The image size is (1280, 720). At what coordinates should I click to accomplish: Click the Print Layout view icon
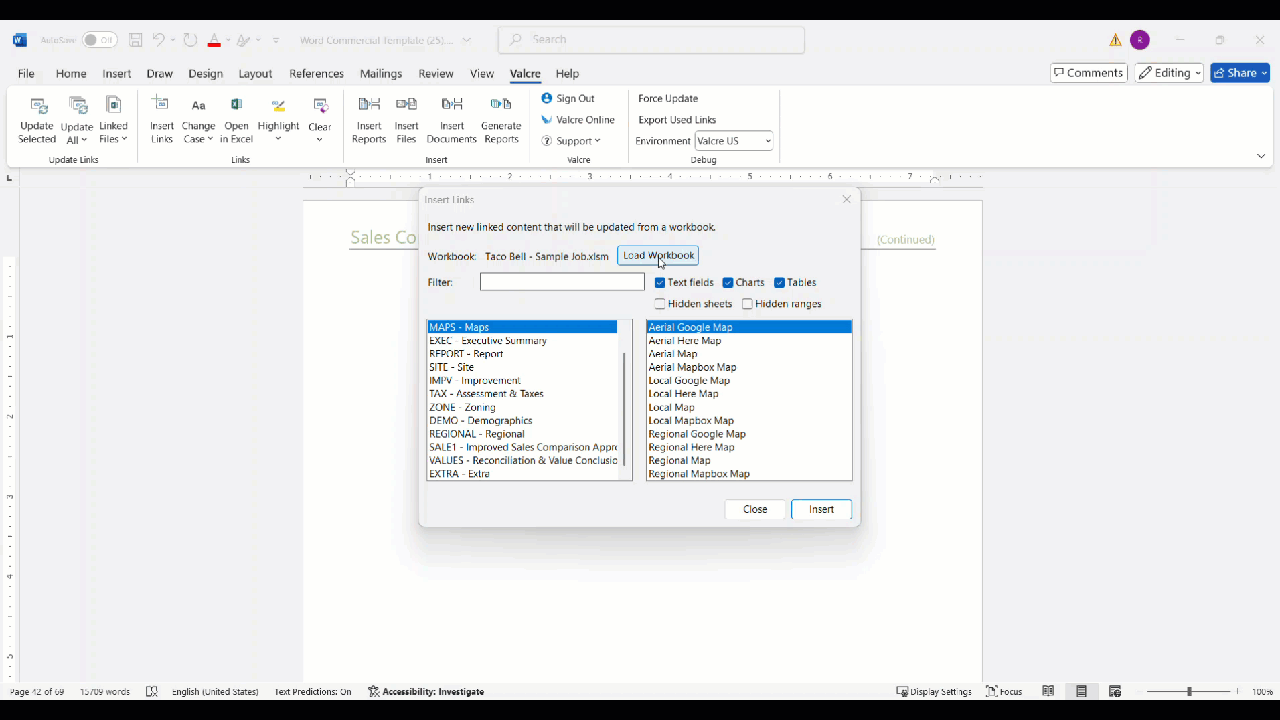(1081, 691)
